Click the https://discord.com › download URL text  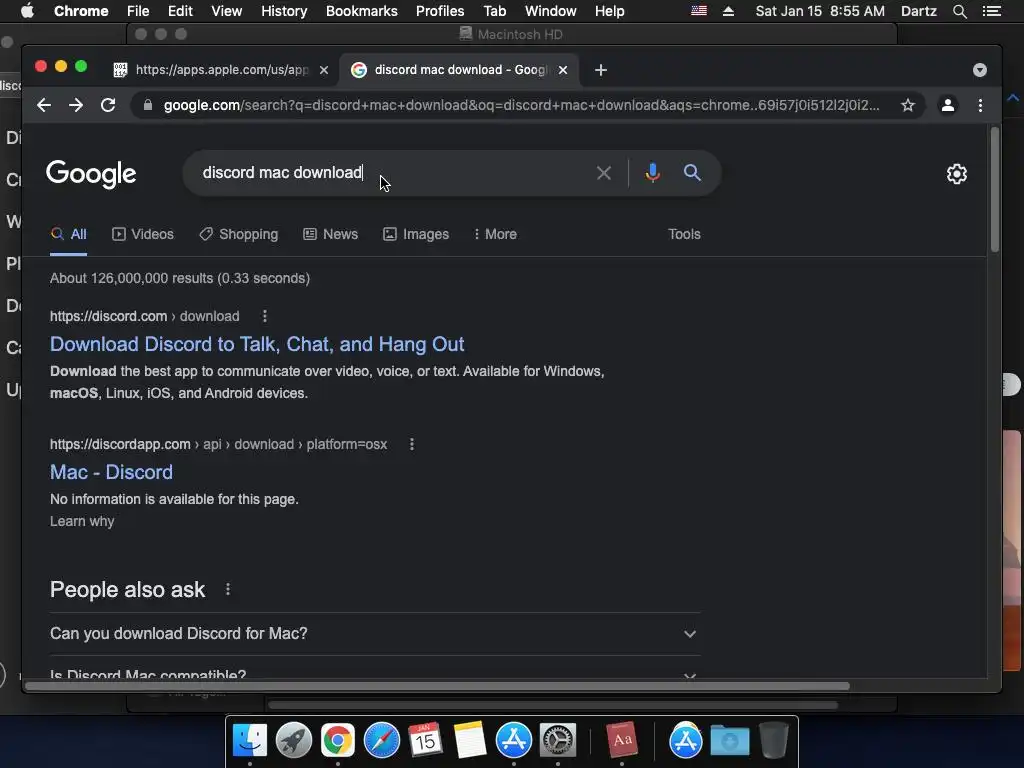point(144,316)
